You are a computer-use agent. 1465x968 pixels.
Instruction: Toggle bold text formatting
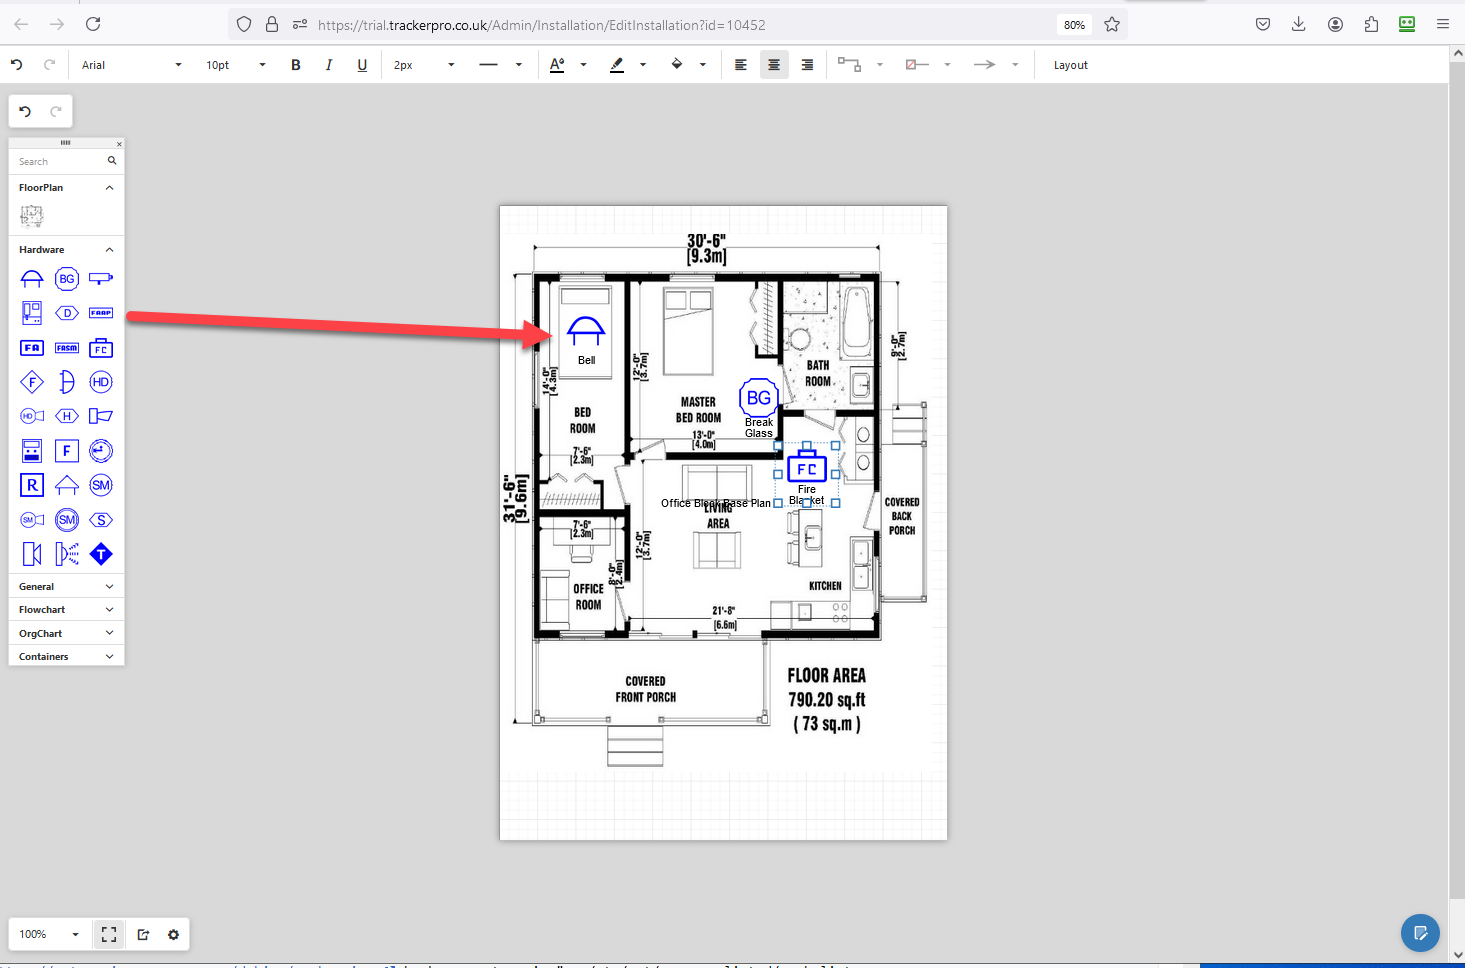pyautogui.click(x=296, y=65)
